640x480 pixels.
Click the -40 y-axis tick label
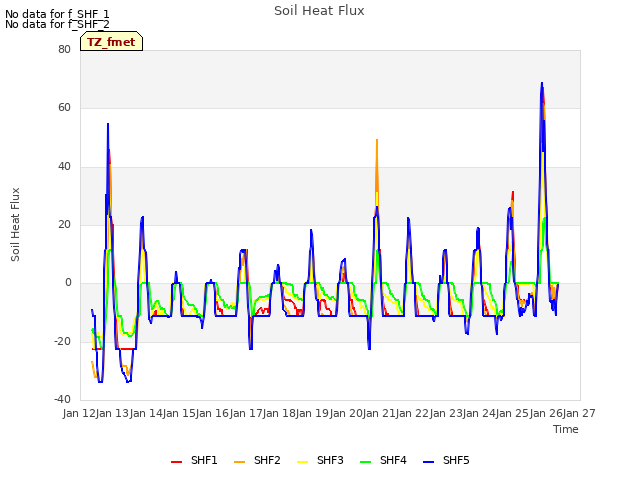62,400
